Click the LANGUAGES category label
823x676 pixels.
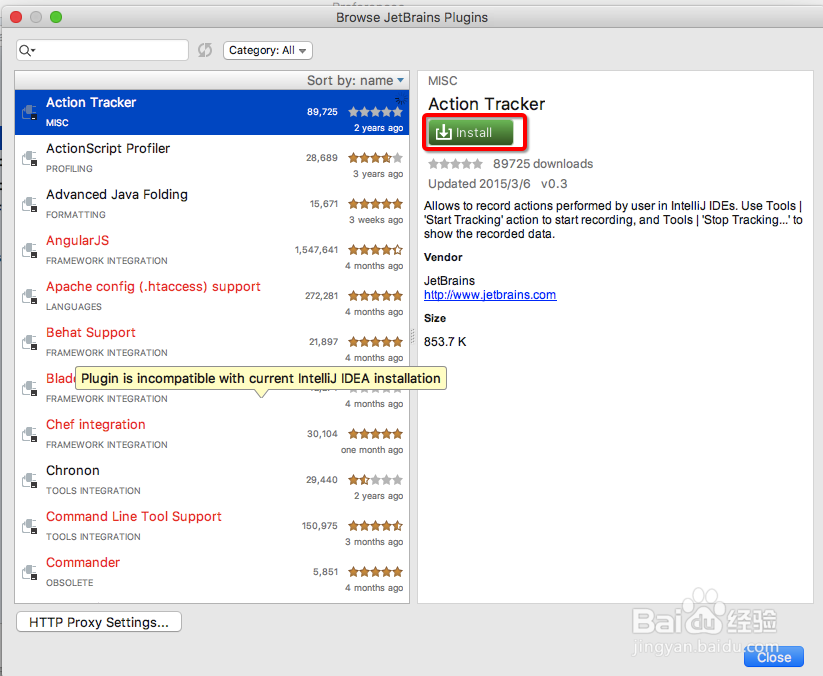(73, 307)
